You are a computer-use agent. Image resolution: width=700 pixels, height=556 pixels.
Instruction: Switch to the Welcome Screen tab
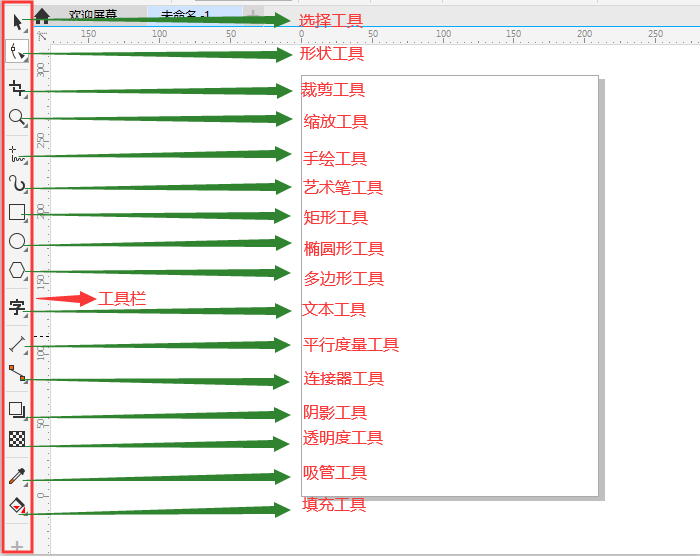(93, 15)
